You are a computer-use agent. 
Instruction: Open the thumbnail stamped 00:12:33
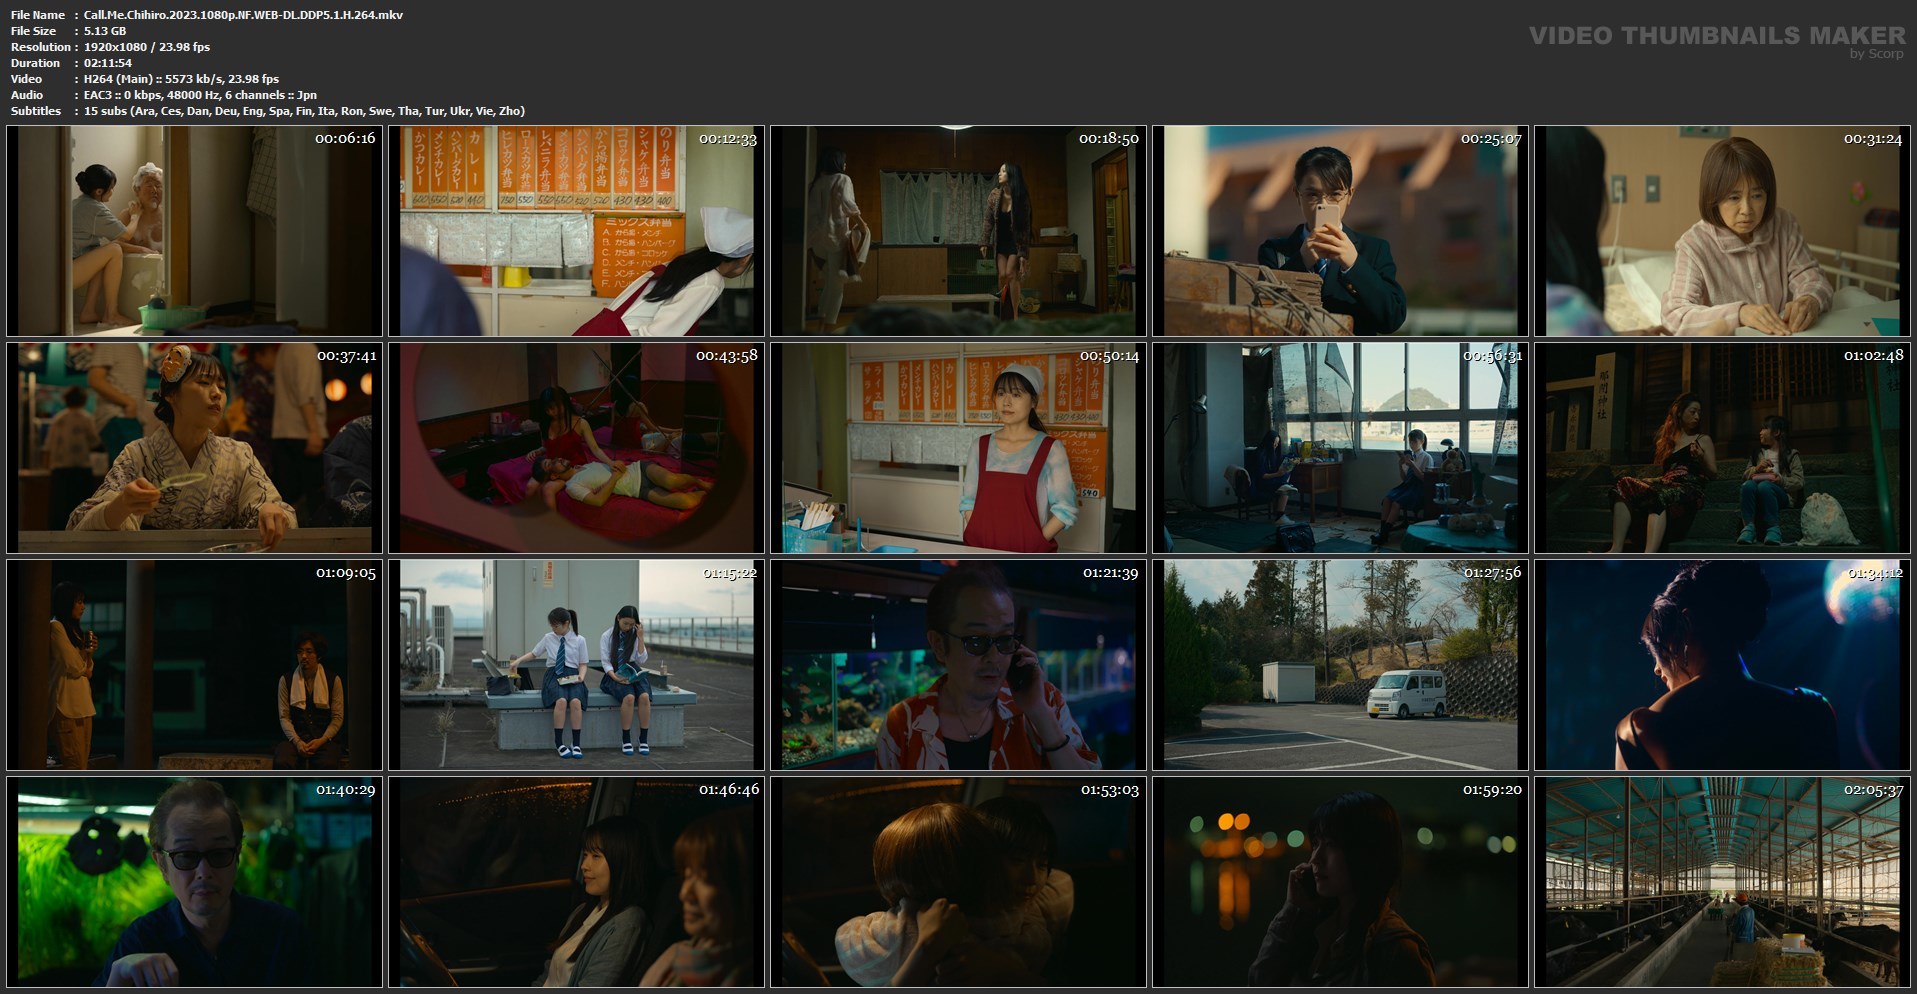coord(576,230)
